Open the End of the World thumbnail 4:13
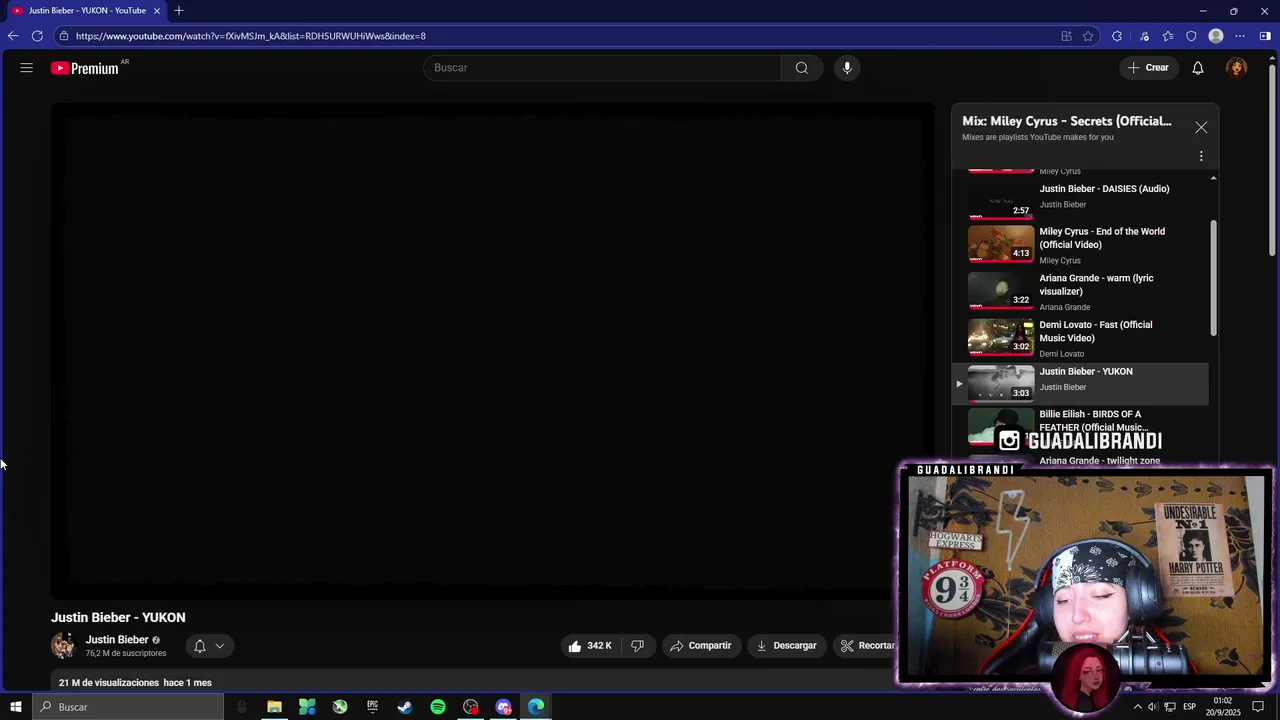The image size is (1280, 720). 1001,243
